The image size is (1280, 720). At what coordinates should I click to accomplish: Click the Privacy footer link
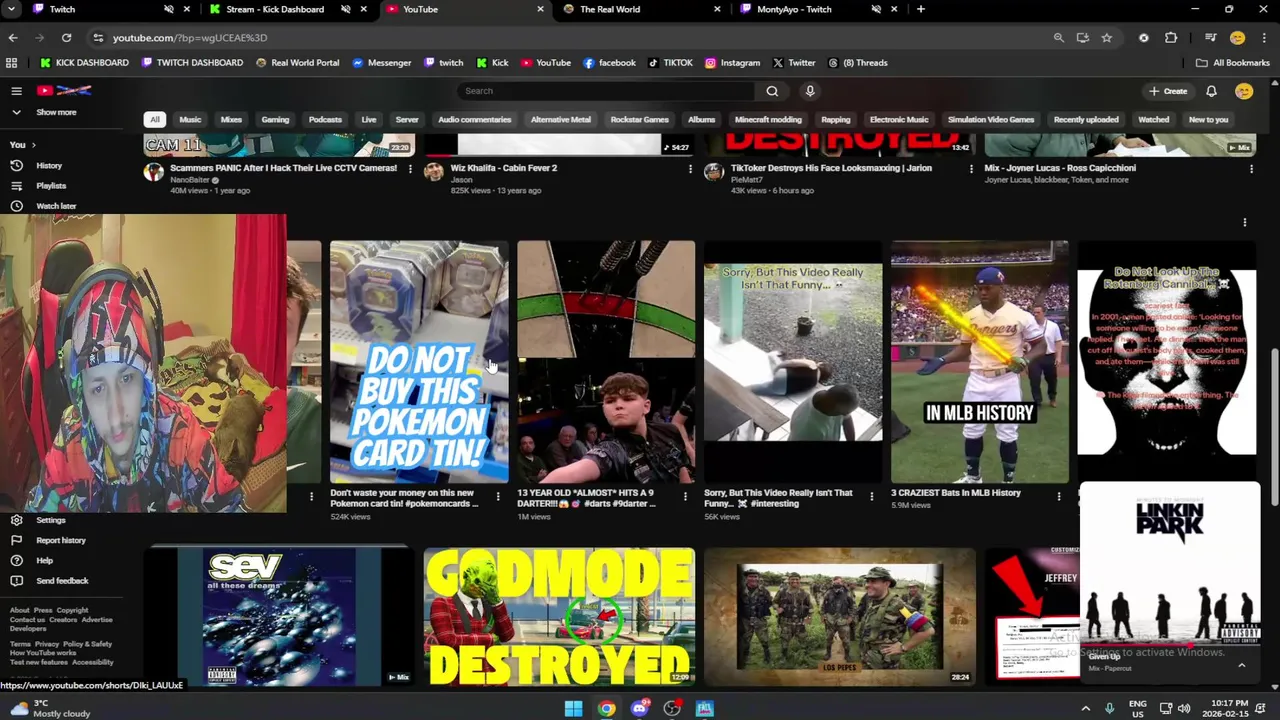coord(47,644)
